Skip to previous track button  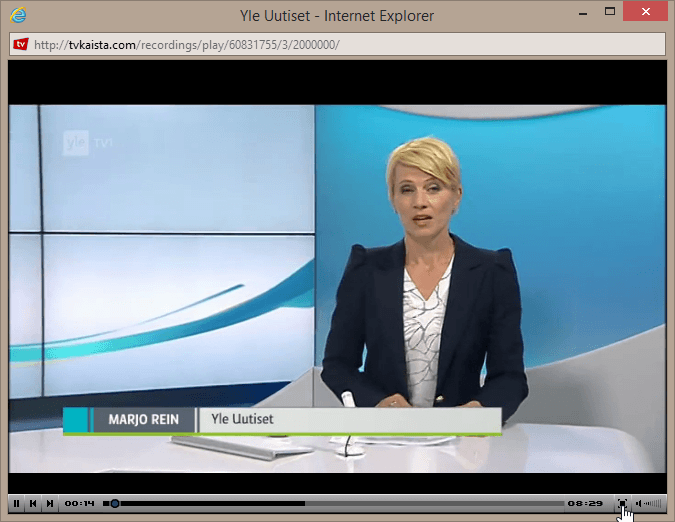(33, 503)
